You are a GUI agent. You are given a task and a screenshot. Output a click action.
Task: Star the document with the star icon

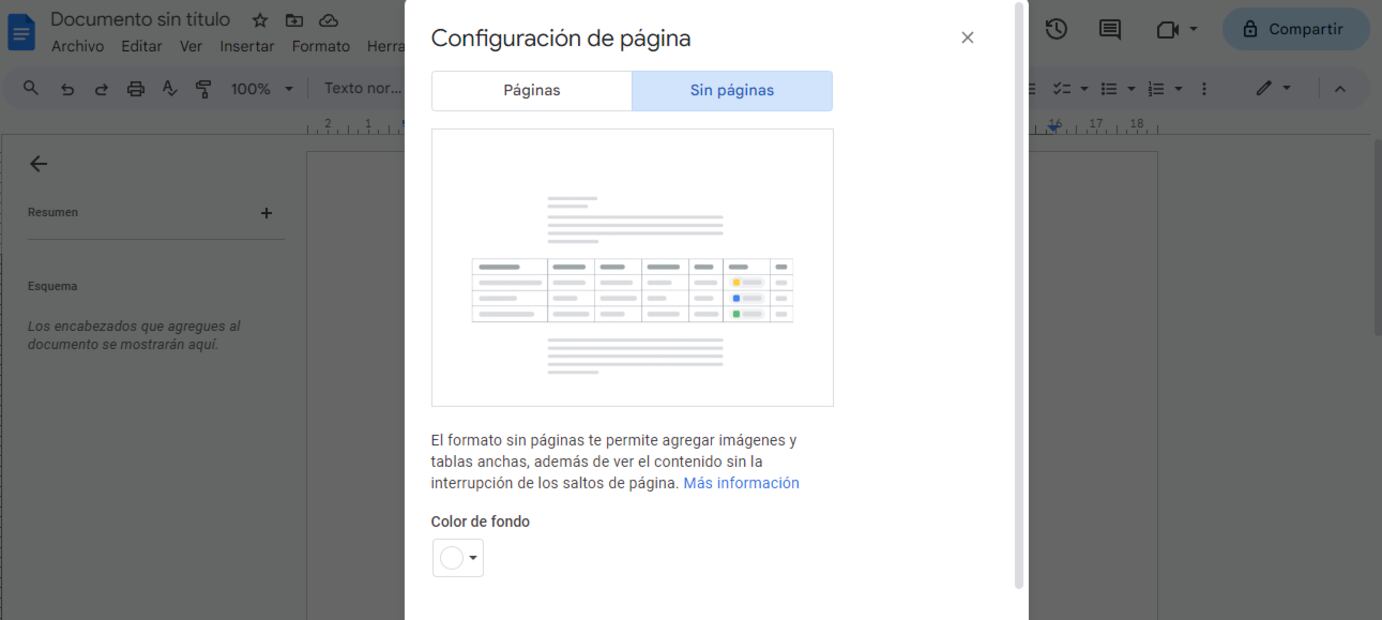(260, 20)
